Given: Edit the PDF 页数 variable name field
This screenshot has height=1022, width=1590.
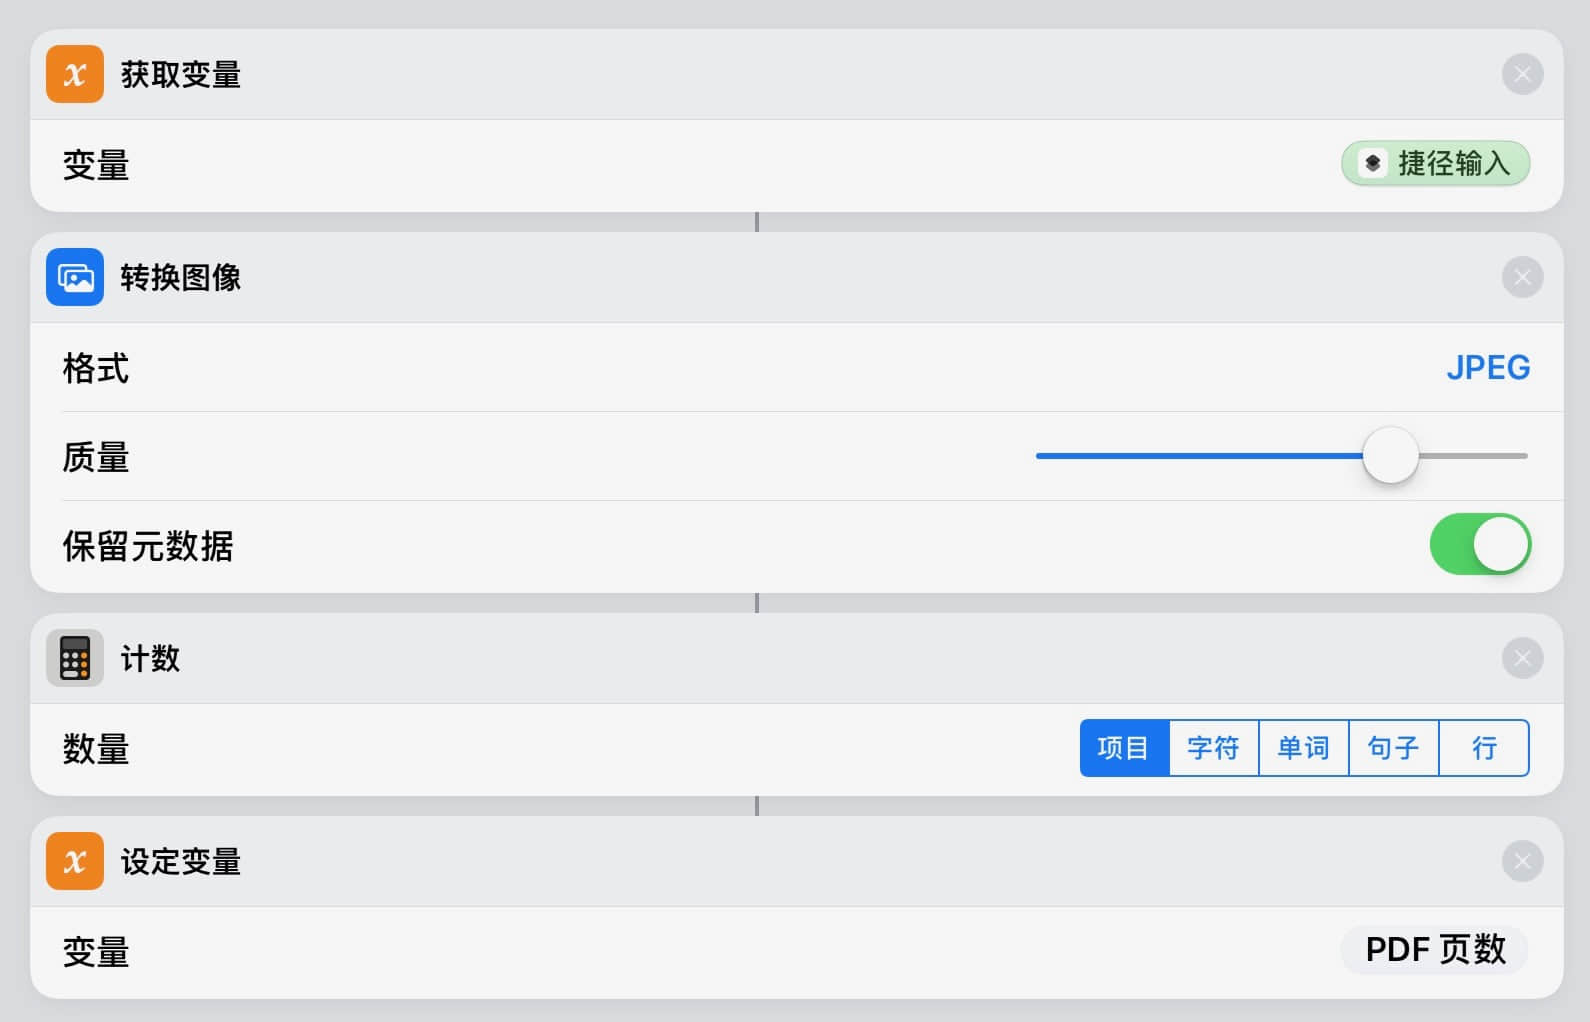Looking at the screenshot, I should tap(1434, 950).
